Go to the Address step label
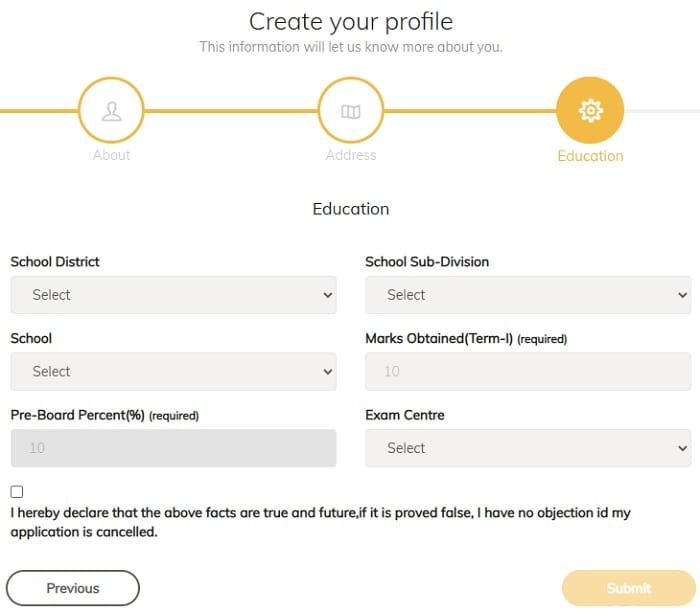 [x=351, y=155]
